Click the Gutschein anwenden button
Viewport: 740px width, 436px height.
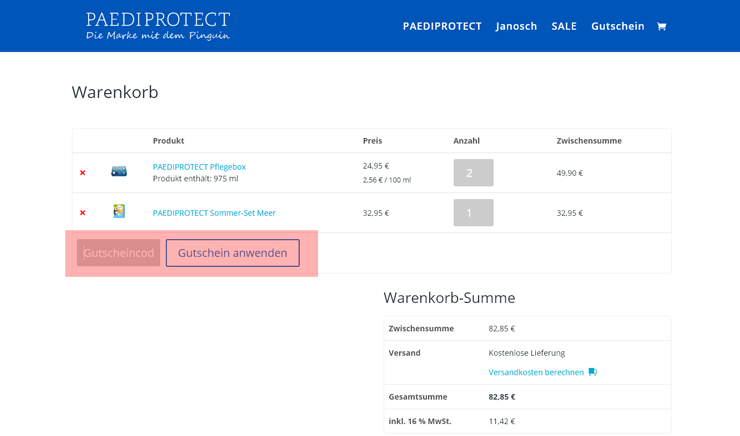click(233, 253)
